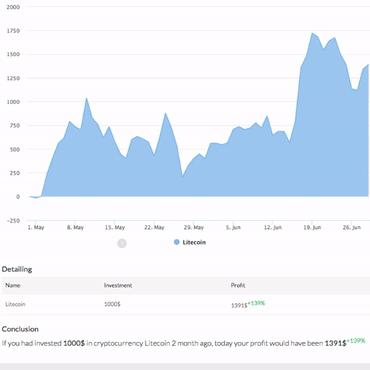Click the '22. May' axis label
This screenshot has height=370, width=370.
[154, 227]
